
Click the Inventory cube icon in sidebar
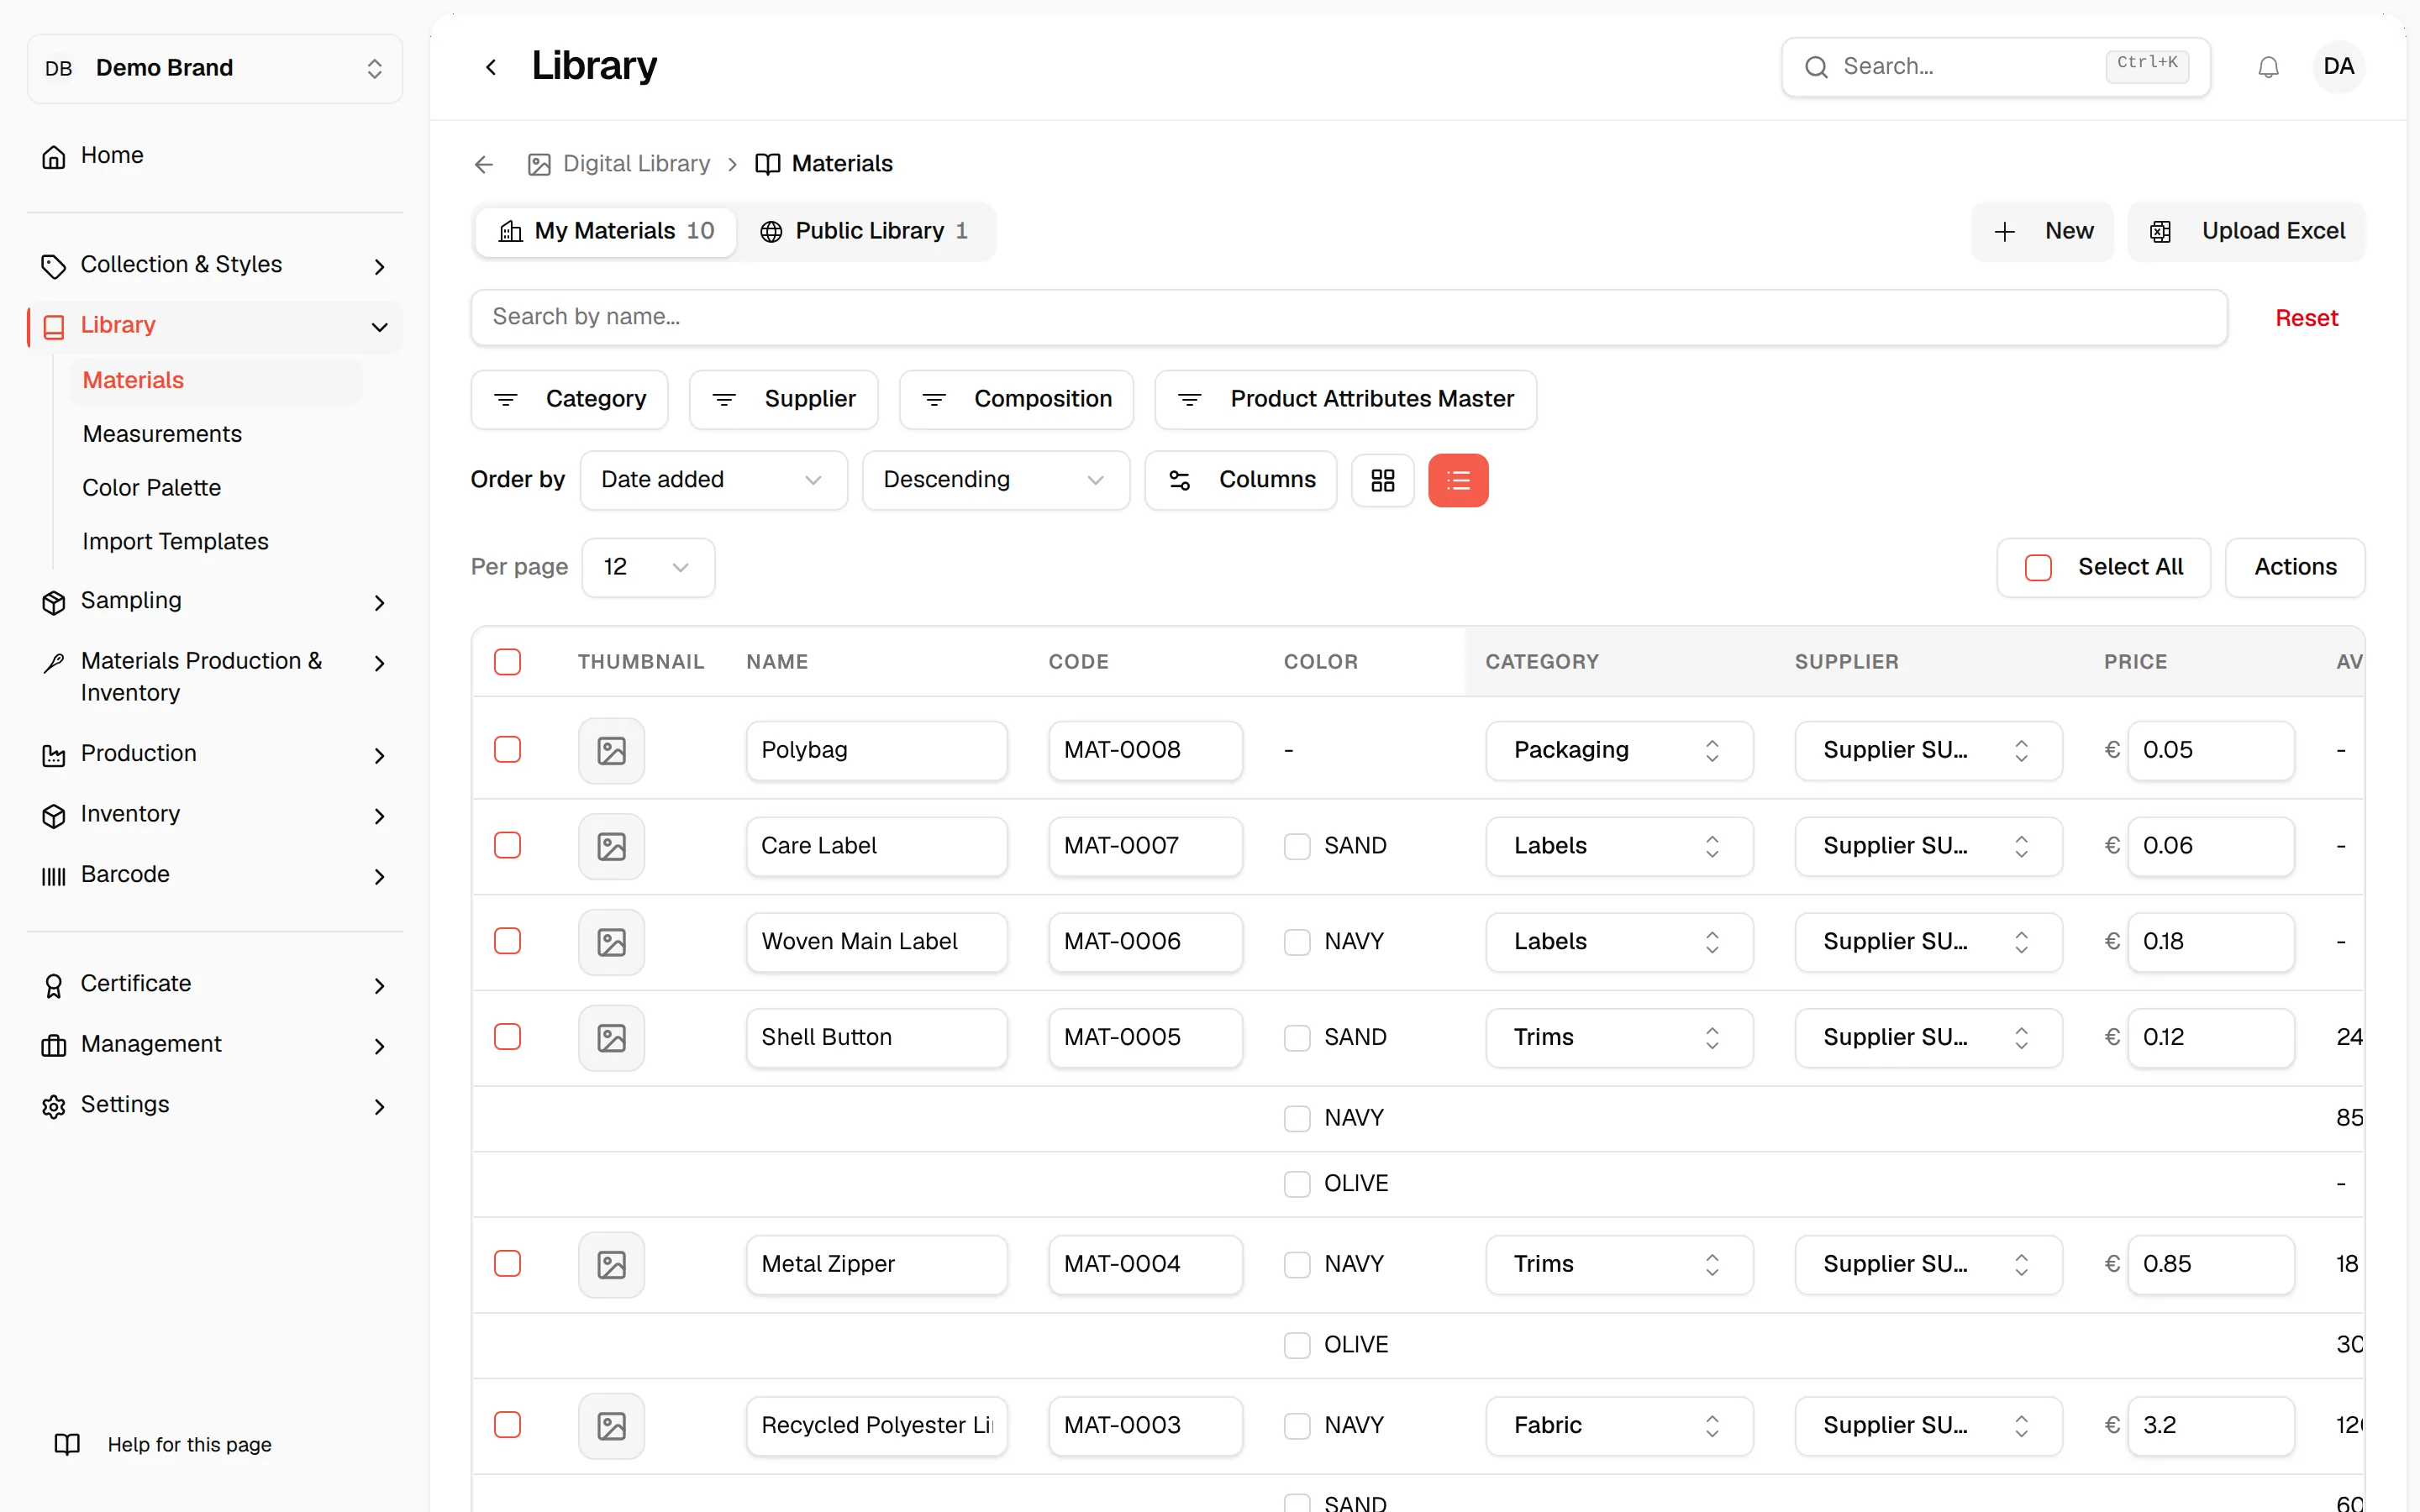coord(54,815)
